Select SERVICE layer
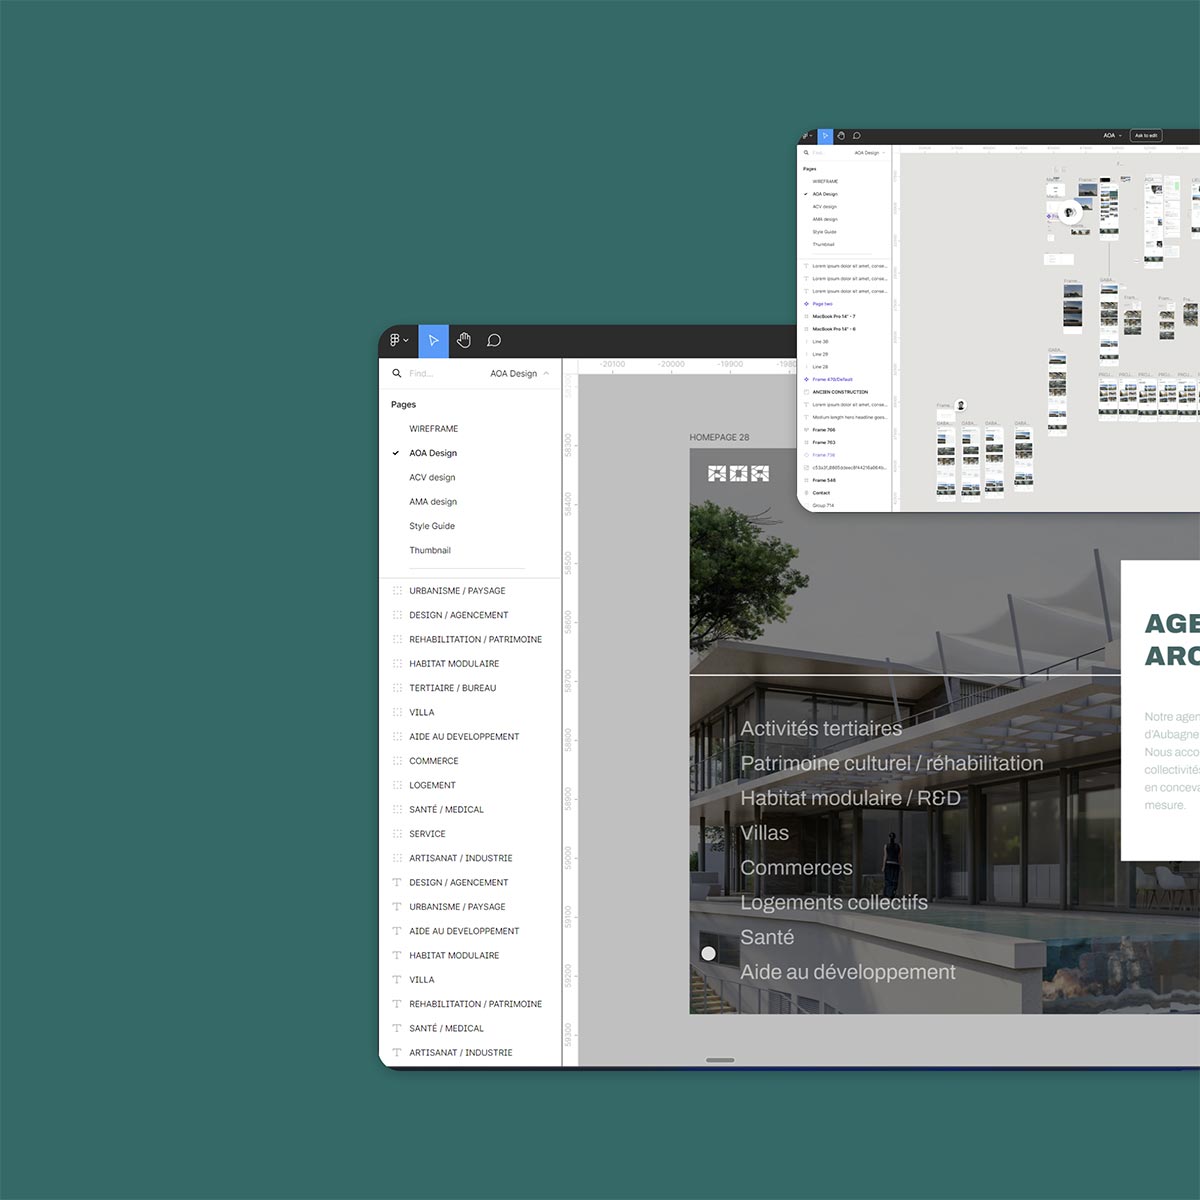Viewport: 1200px width, 1200px height. coord(427,834)
